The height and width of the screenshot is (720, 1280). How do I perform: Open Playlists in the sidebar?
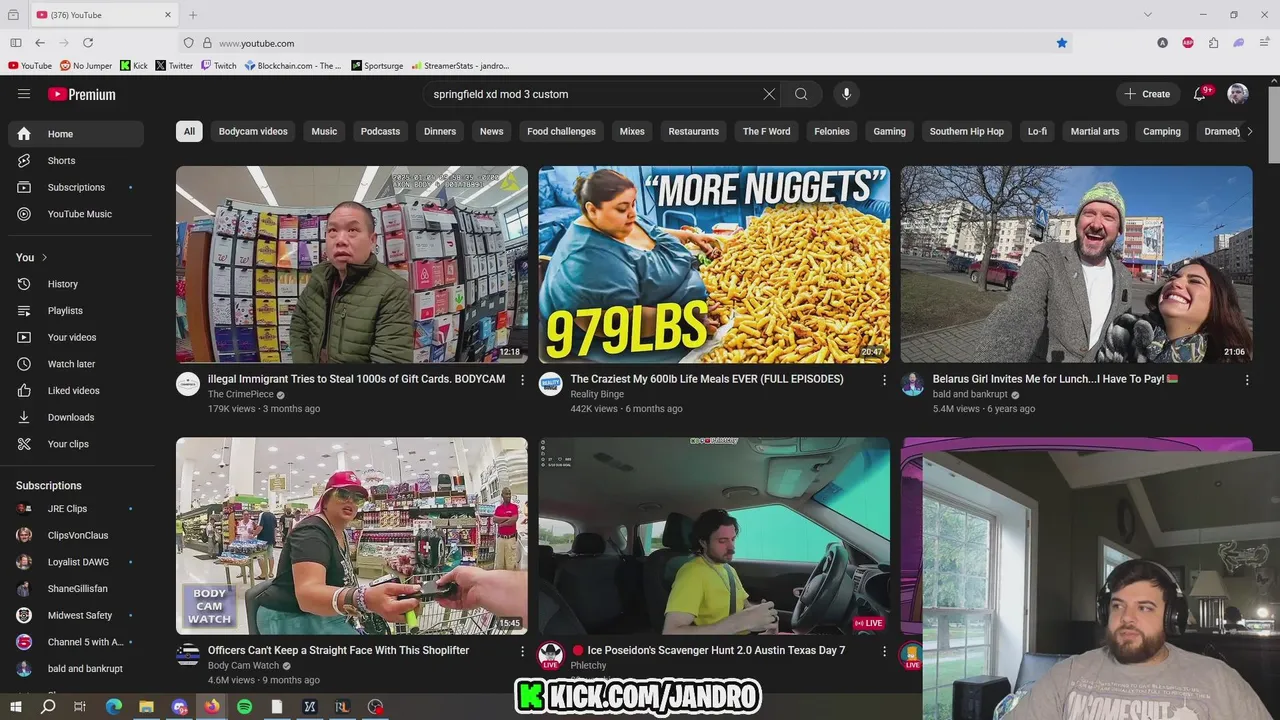76,311
